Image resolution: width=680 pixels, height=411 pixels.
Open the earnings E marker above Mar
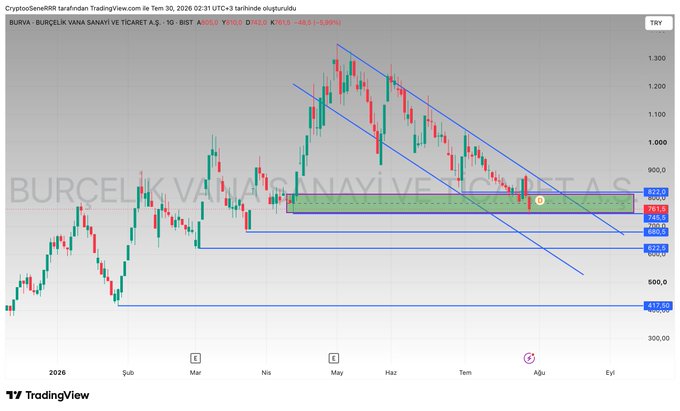pyautogui.click(x=195, y=358)
